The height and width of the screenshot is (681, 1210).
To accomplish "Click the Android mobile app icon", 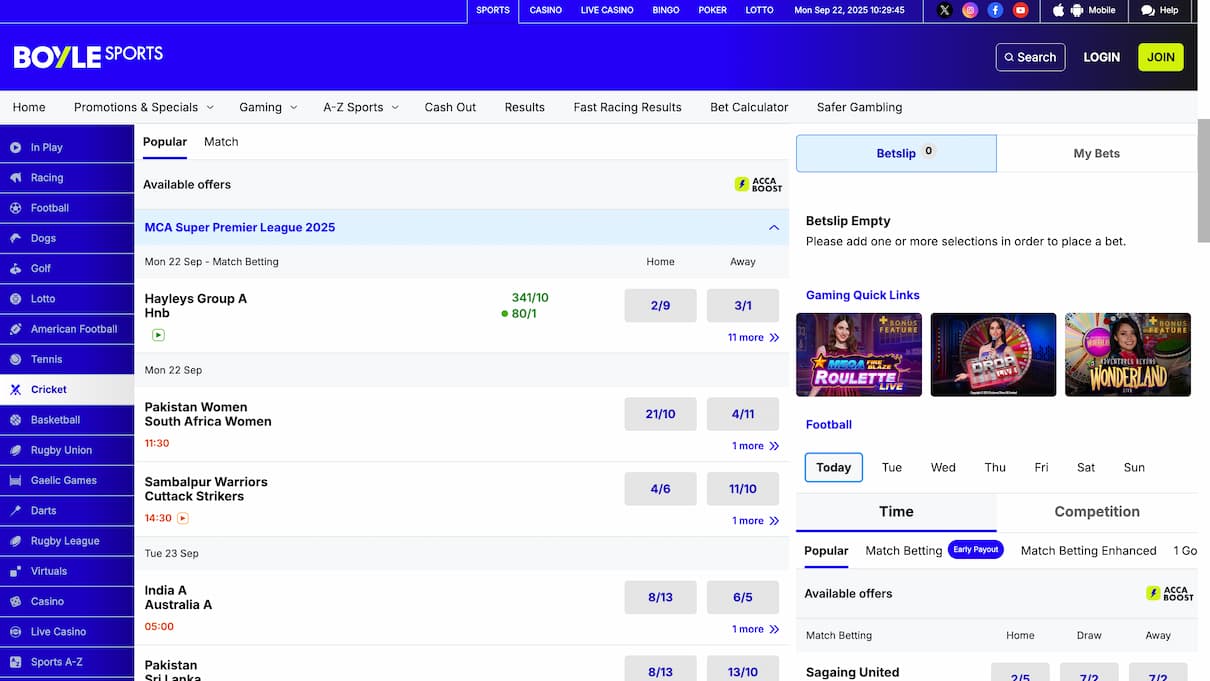I will pyautogui.click(x=1077, y=10).
